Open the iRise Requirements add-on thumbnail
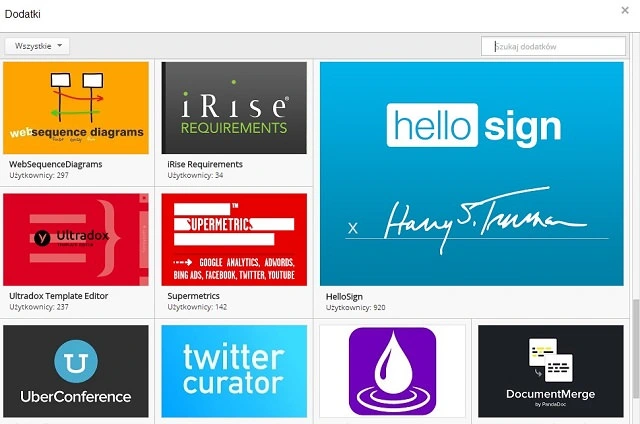The height and width of the screenshot is (424, 640). (x=234, y=108)
